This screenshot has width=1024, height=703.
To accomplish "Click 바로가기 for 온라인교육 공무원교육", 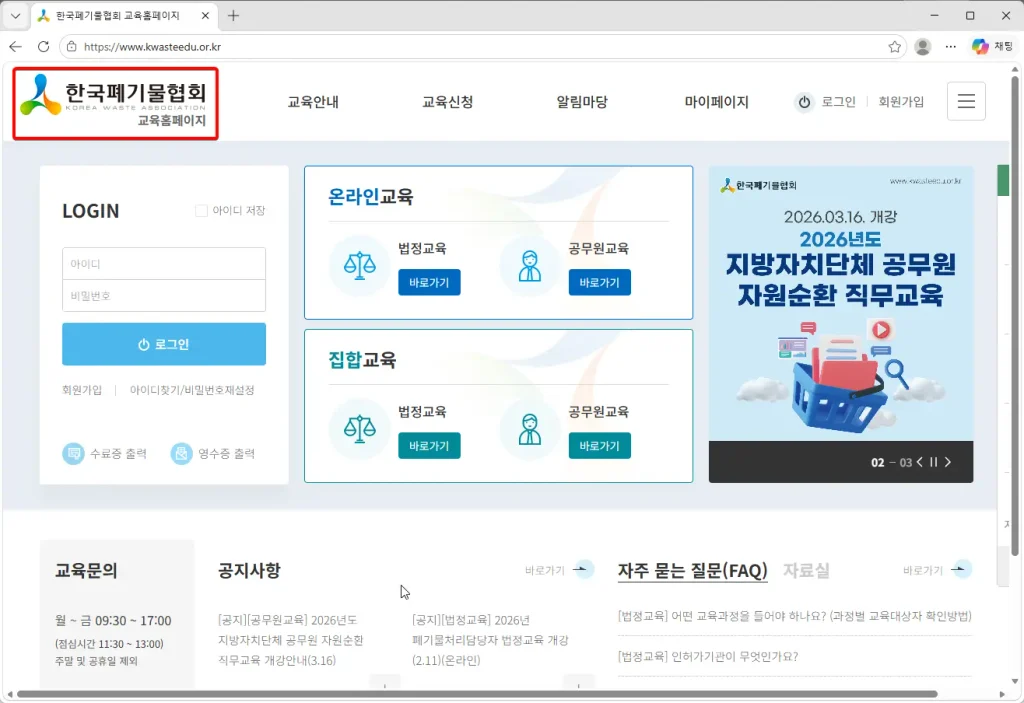I will click(x=600, y=282).
